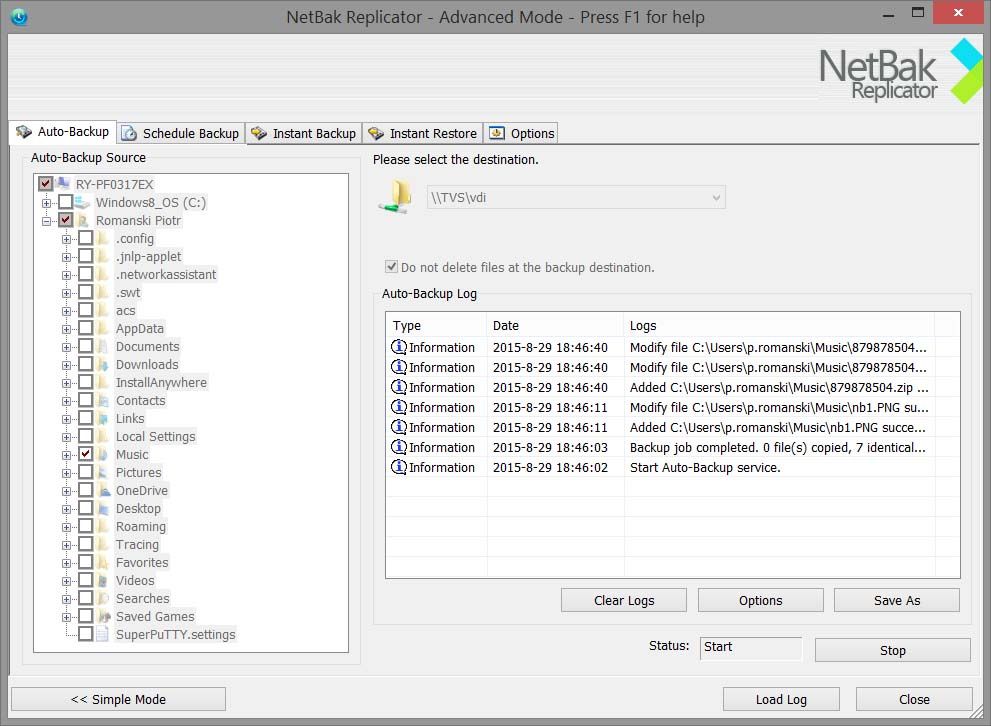Expand the Saved Games folder node

coord(66,617)
